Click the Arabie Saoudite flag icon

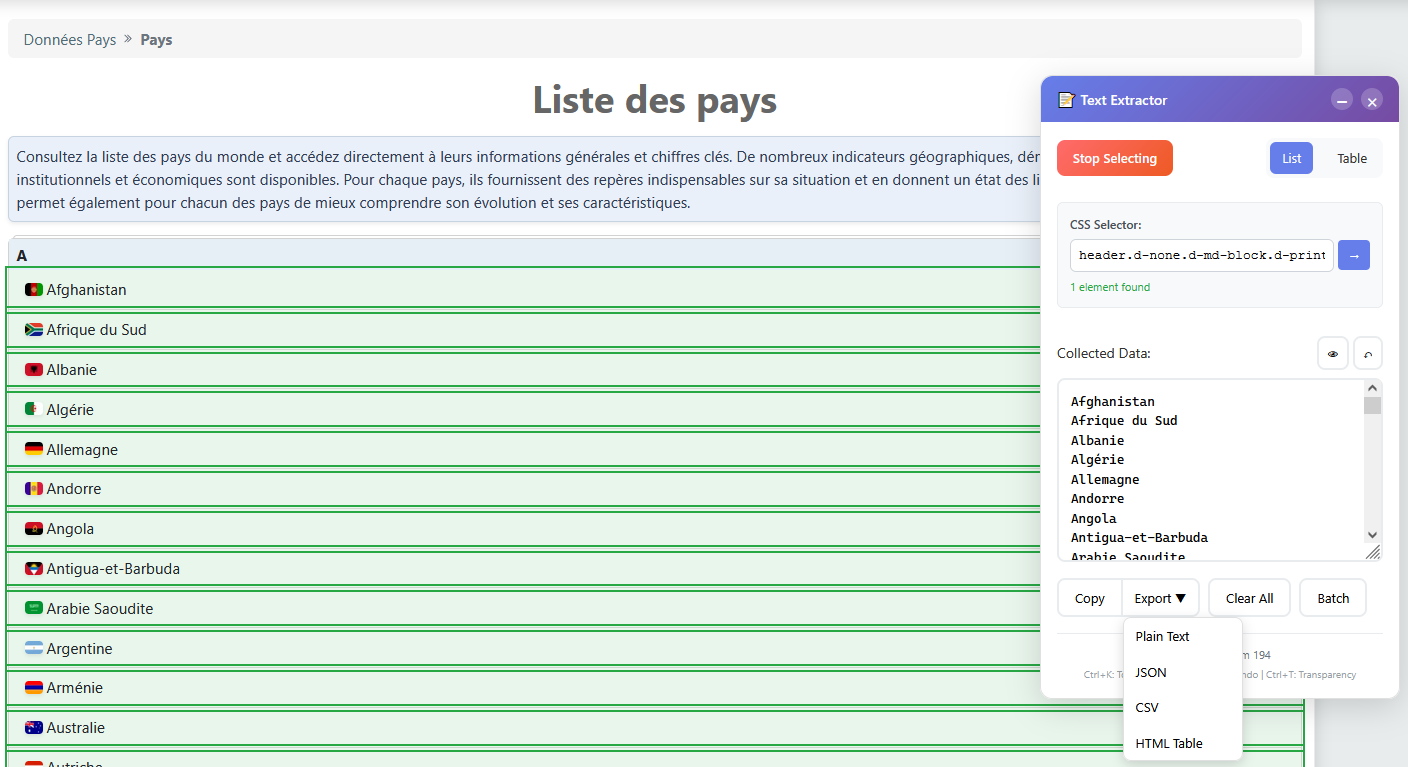coord(34,608)
